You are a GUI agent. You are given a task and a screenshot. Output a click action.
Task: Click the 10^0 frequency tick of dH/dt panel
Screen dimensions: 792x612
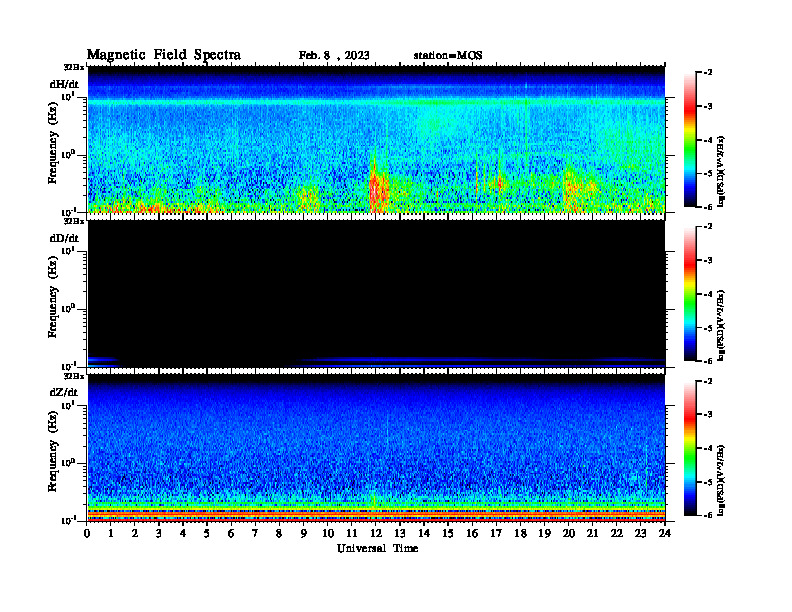(x=68, y=154)
